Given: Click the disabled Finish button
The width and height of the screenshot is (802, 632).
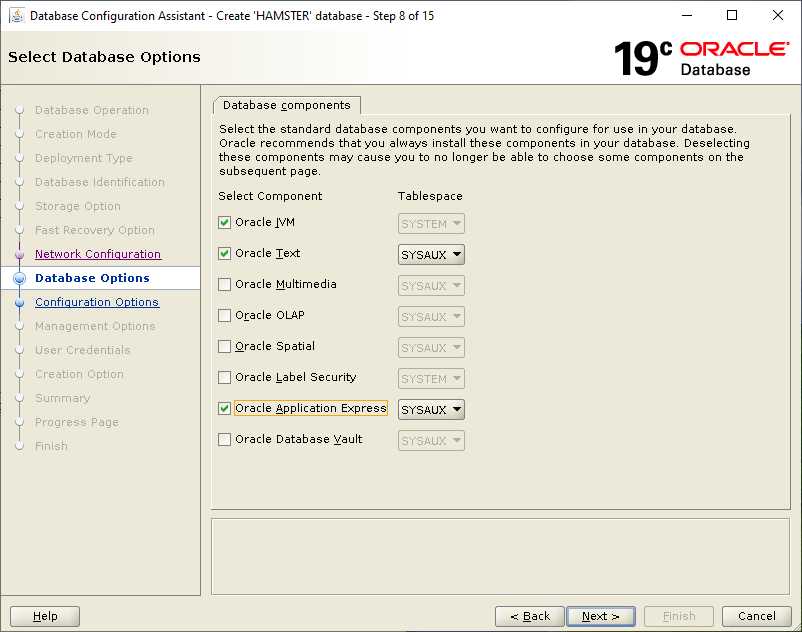Looking at the screenshot, I should 679,616.
